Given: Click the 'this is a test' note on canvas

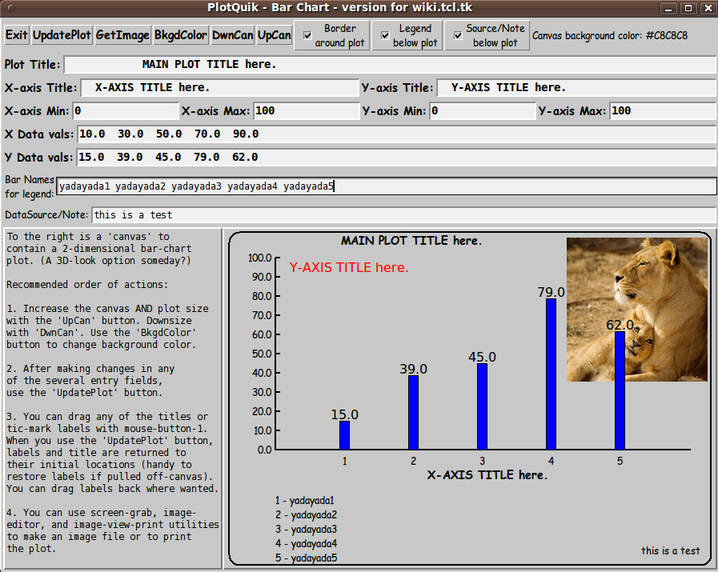Looking at the screenshot, I should tap(670, 550).
